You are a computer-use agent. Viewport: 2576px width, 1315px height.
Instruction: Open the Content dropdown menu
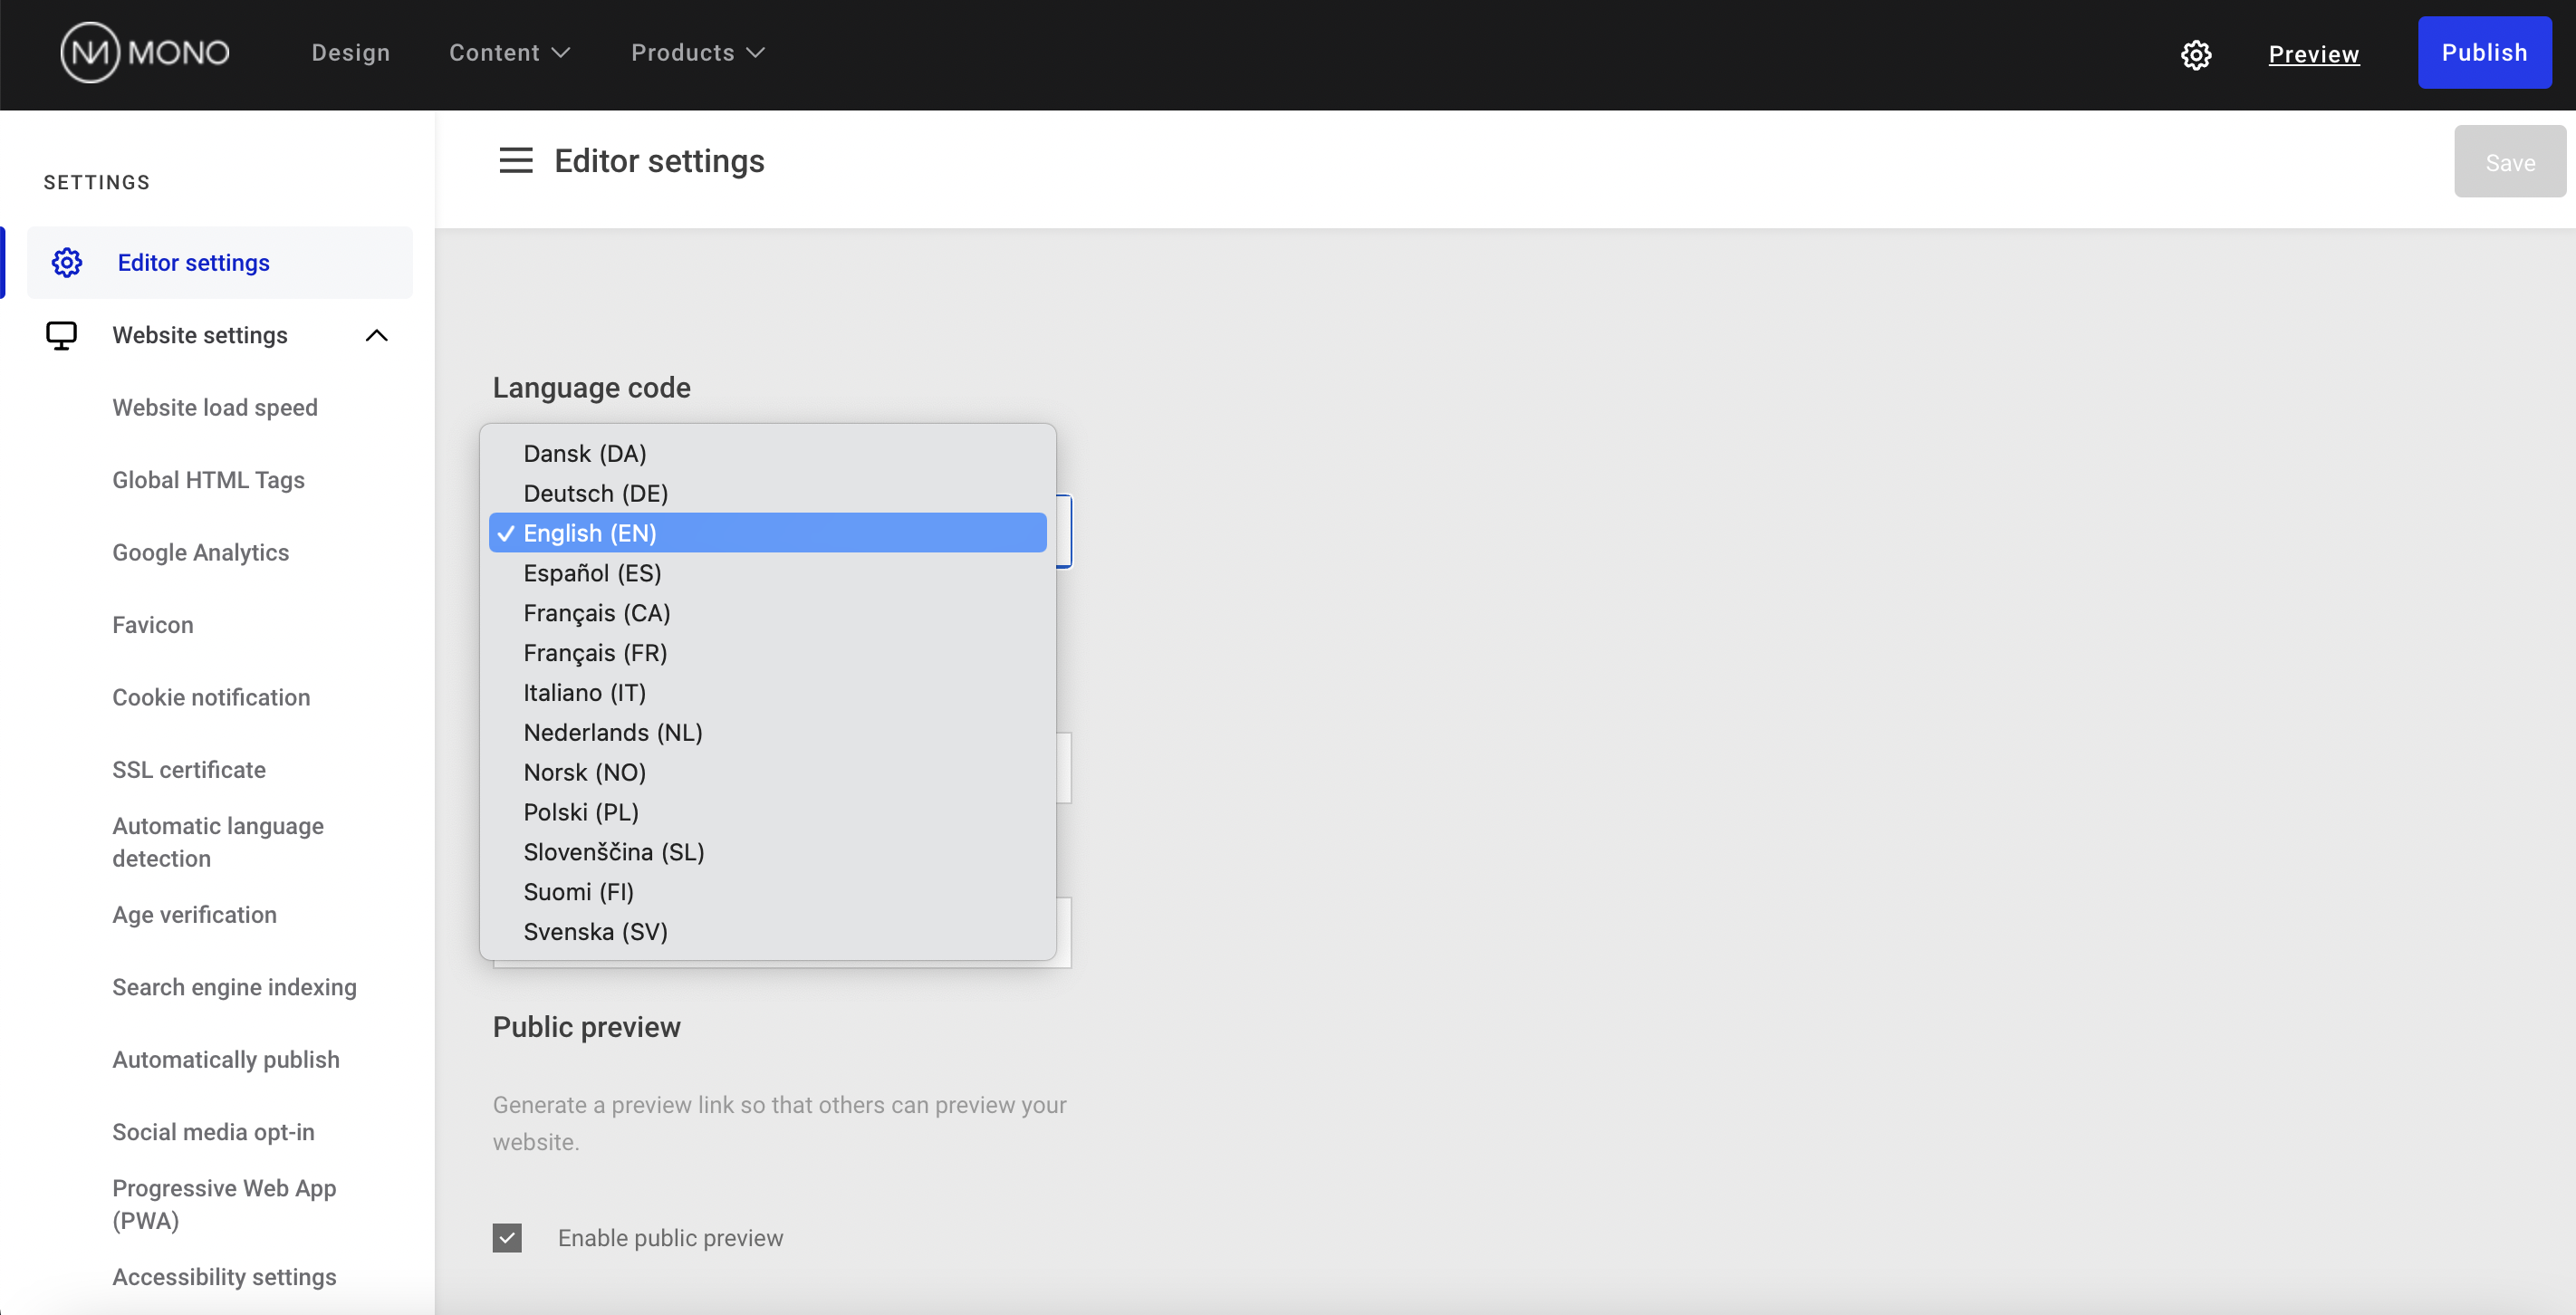coord(509,53)
